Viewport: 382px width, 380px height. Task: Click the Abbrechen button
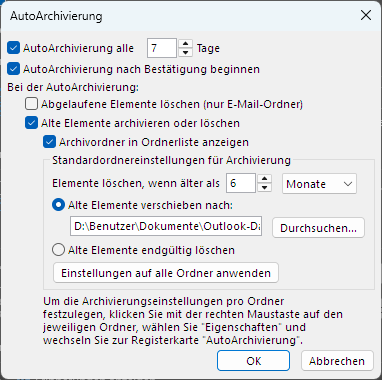pyautogui.click(x=337, y=361)
